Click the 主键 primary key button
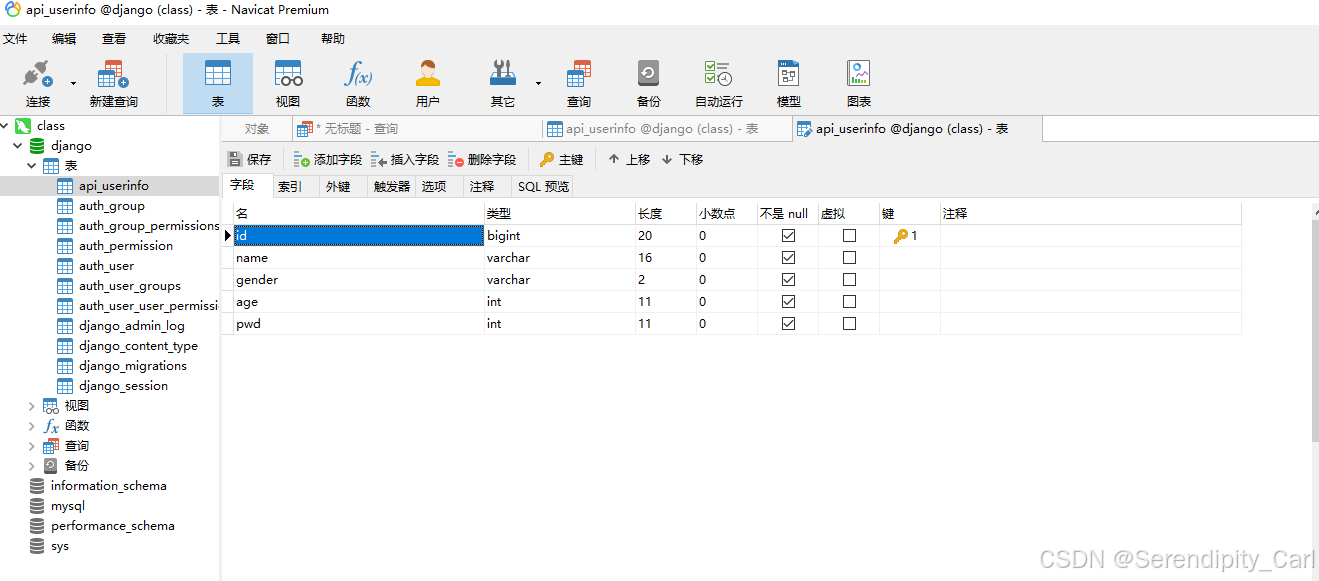Screen dimensions: 1319x581 561,159
